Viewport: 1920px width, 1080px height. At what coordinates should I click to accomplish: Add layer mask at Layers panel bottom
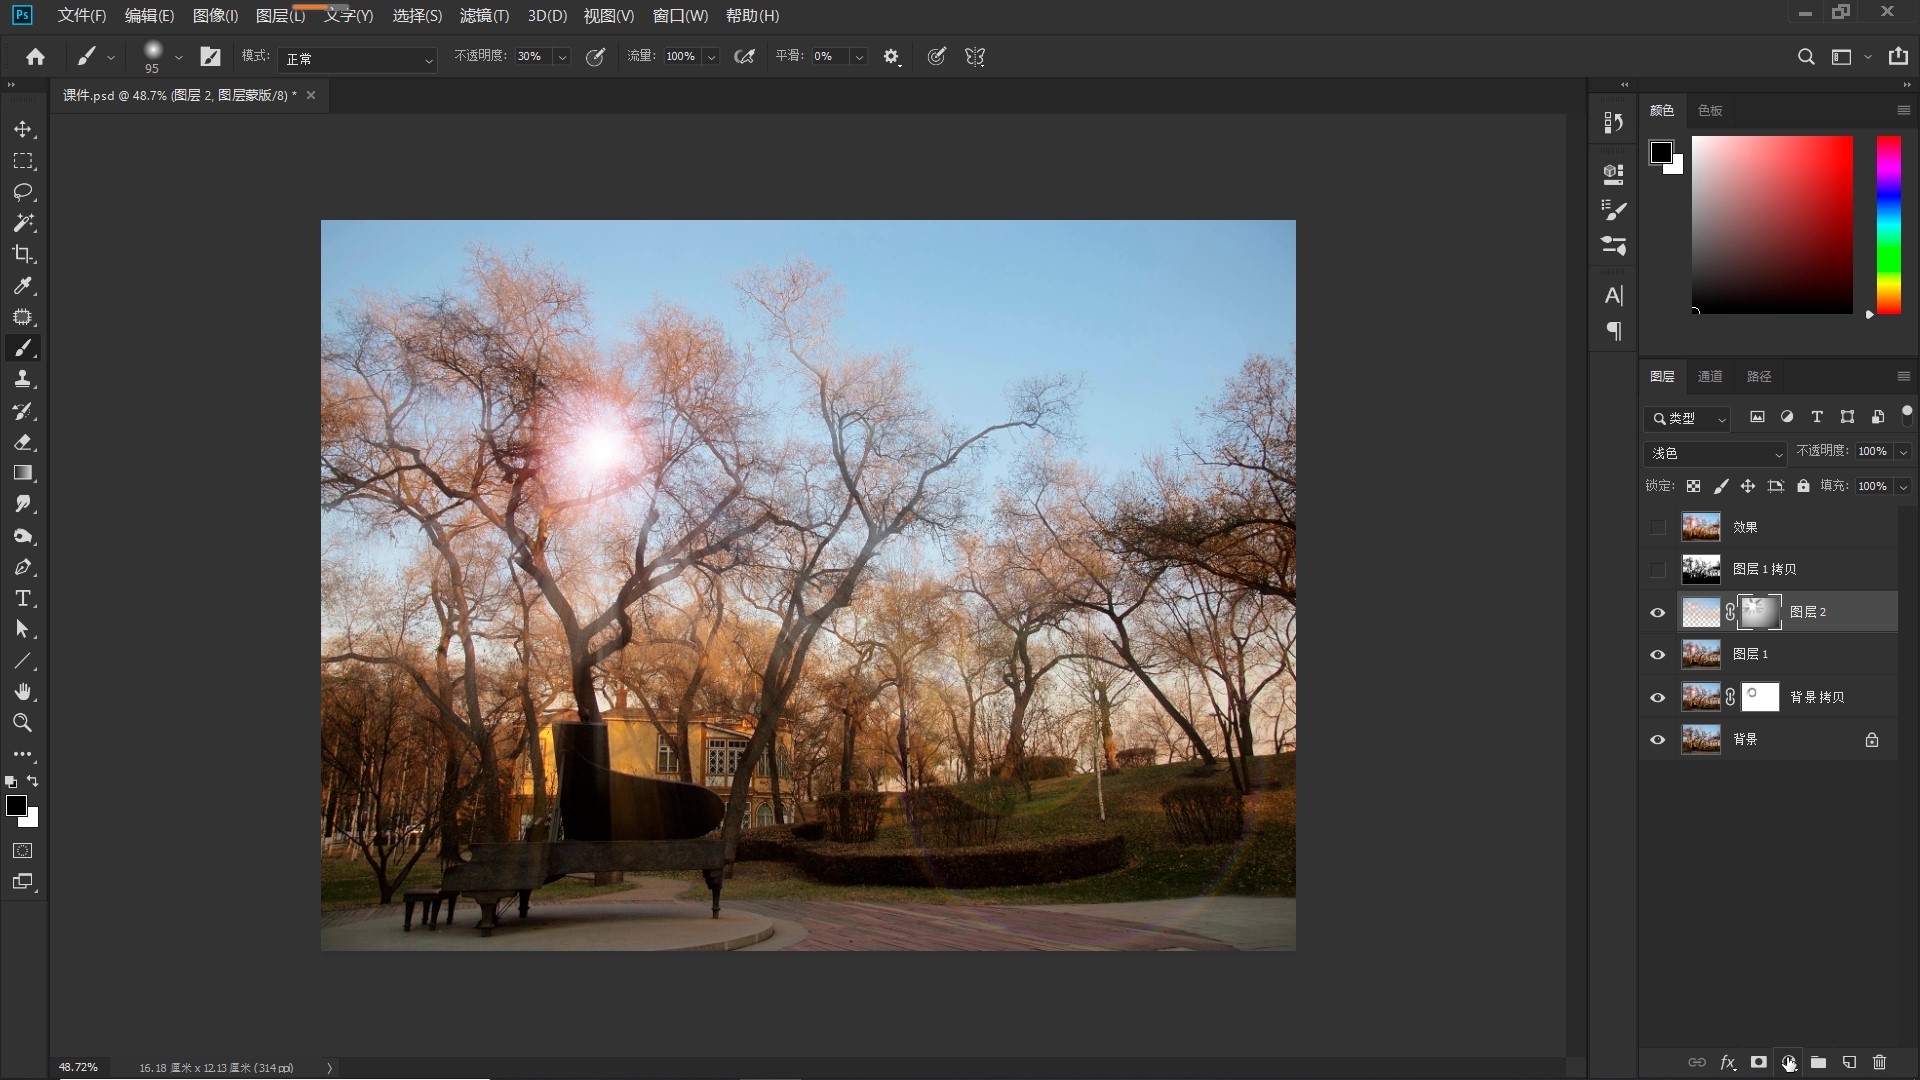click(x=1758, y=1062)
